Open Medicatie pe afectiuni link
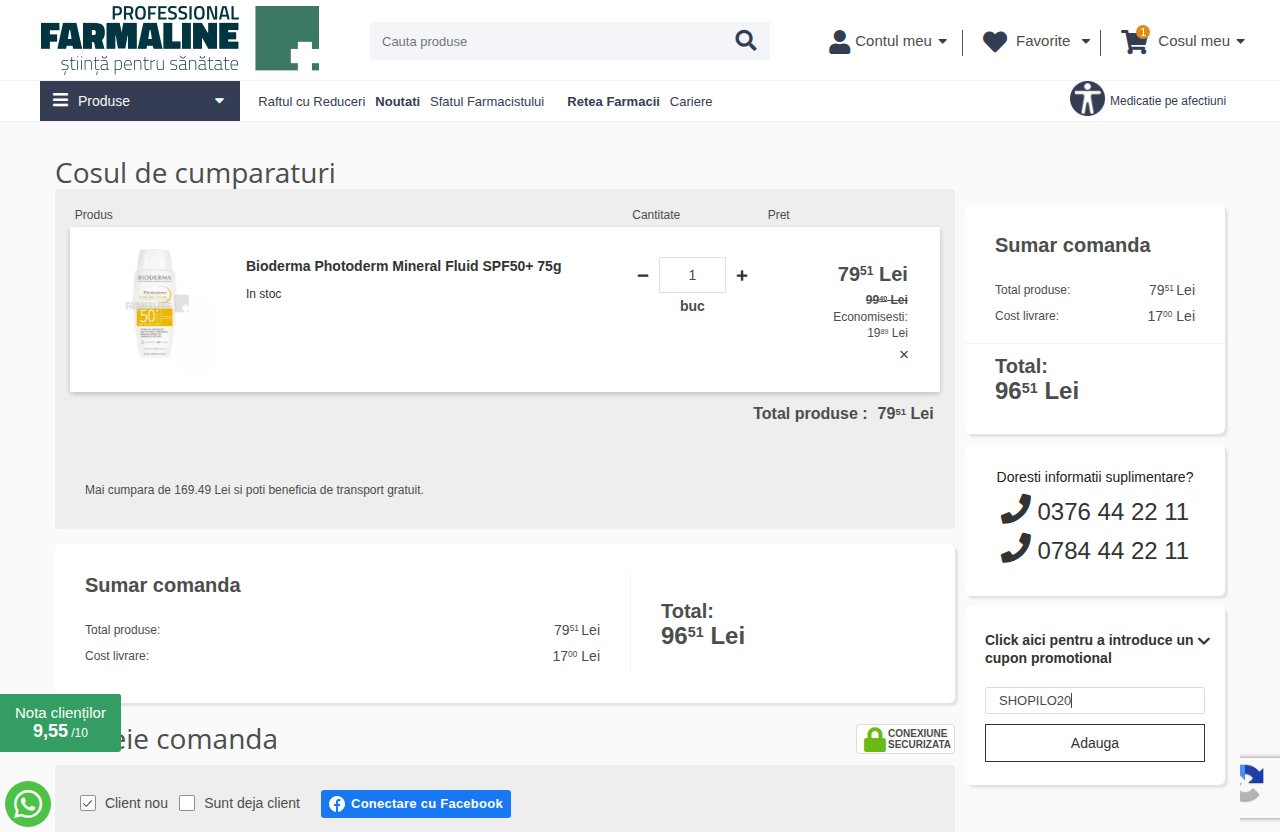1280x832 pixels. [1168, 101]
